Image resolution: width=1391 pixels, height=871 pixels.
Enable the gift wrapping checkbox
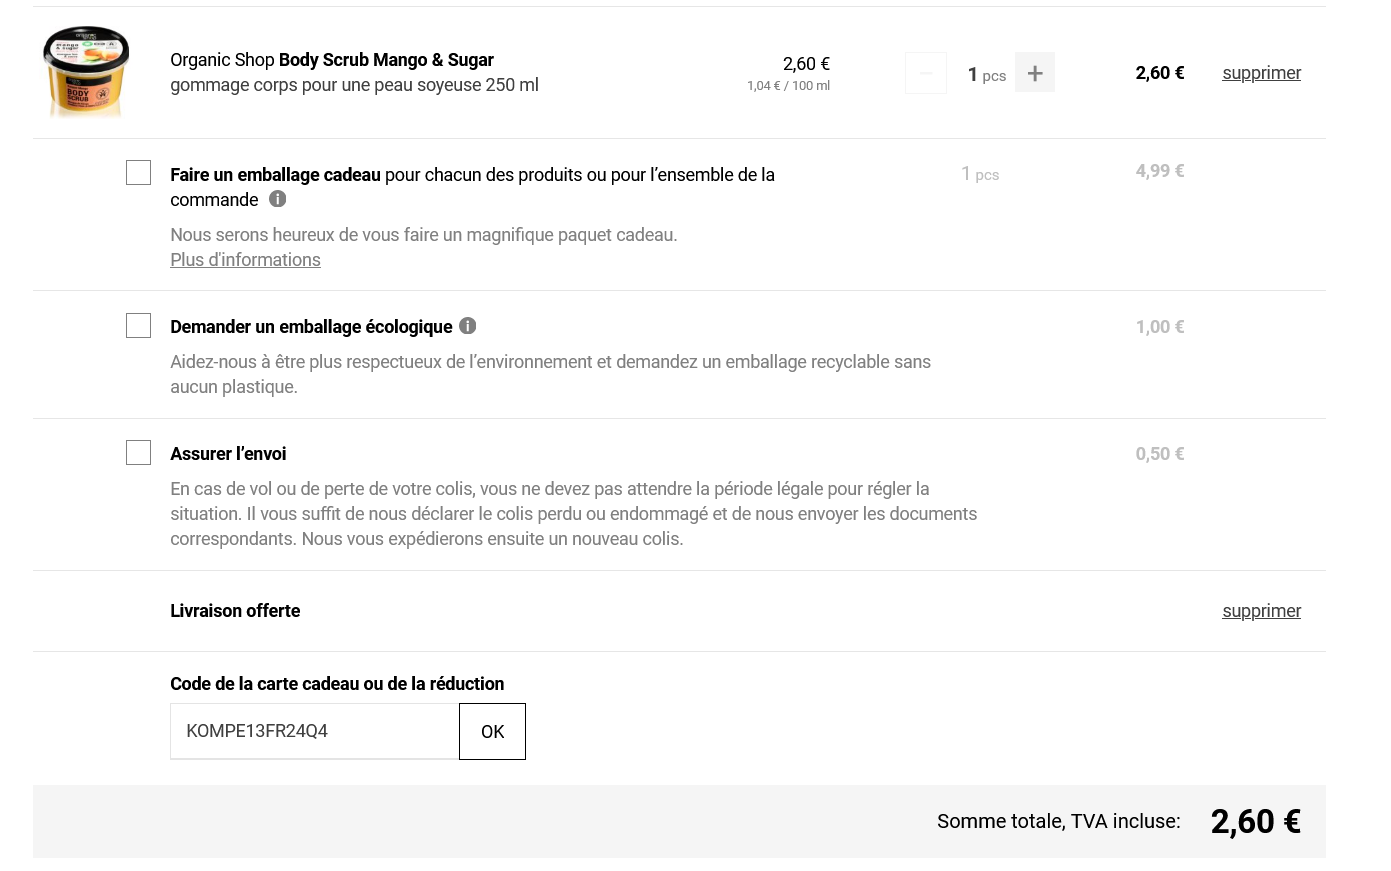pyautogui.click(x=139, y=173)
